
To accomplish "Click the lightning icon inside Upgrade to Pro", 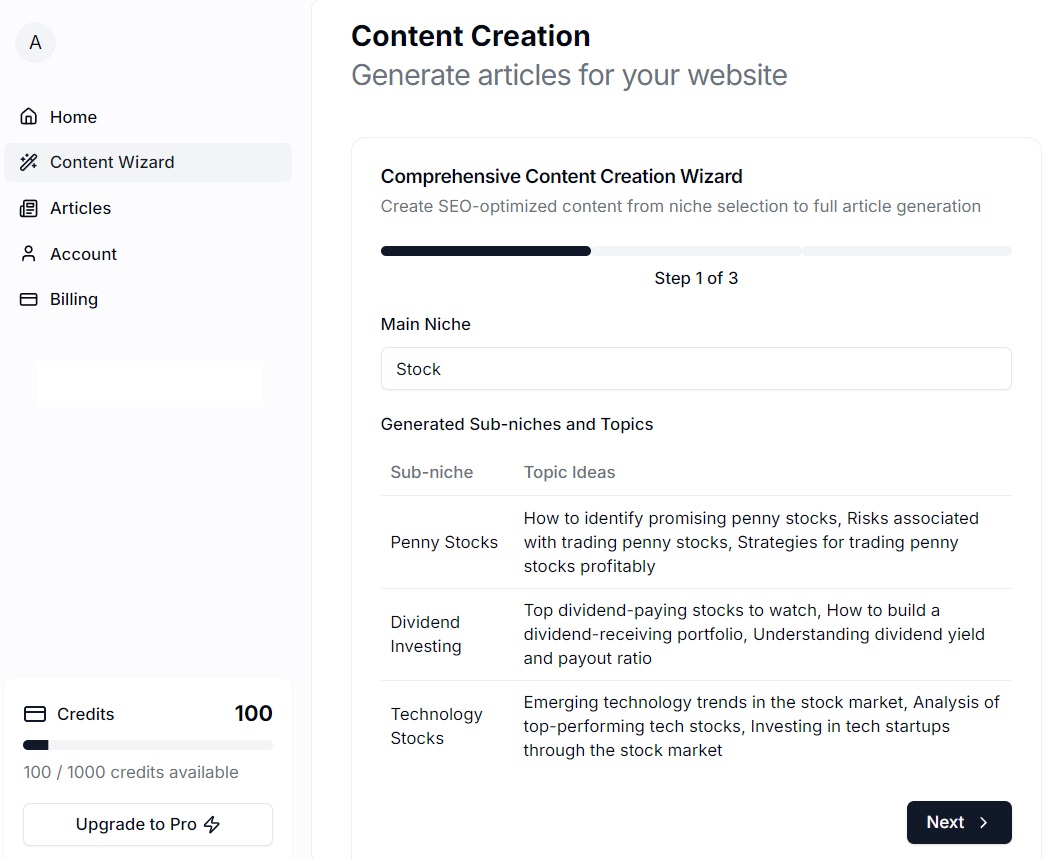I will pos(211,824).
